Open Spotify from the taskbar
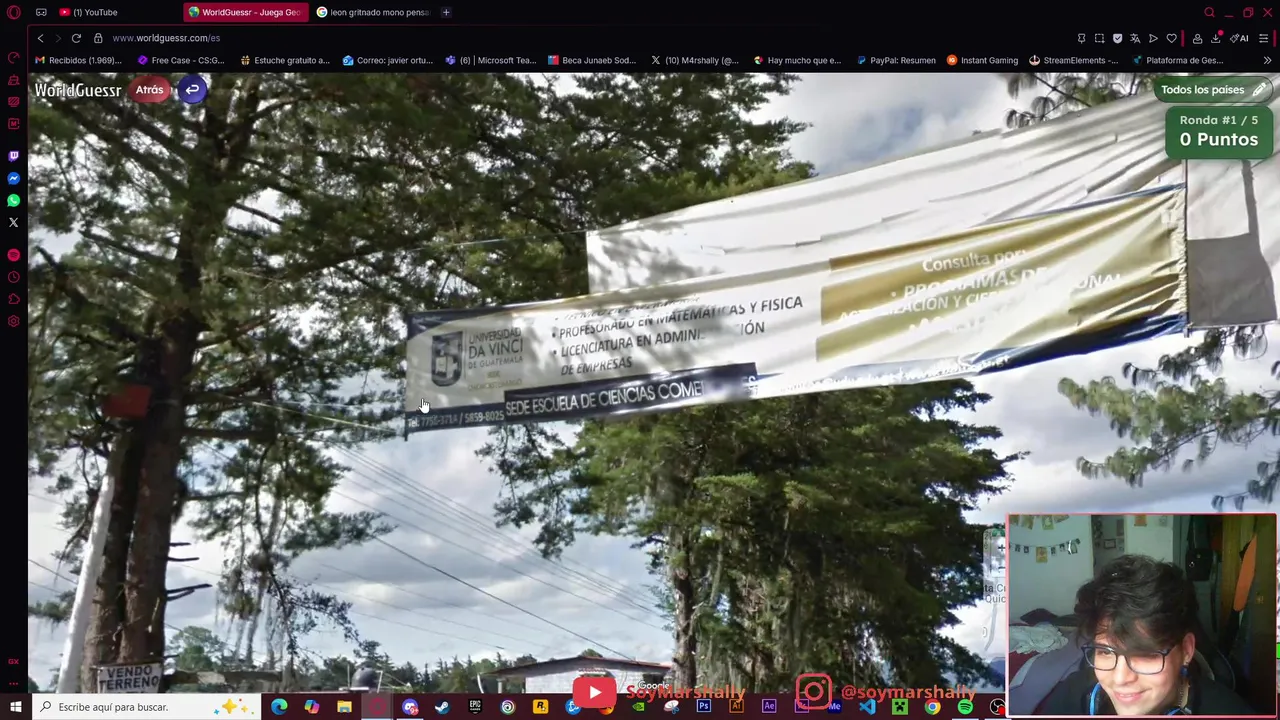 (x=965, y=707)
